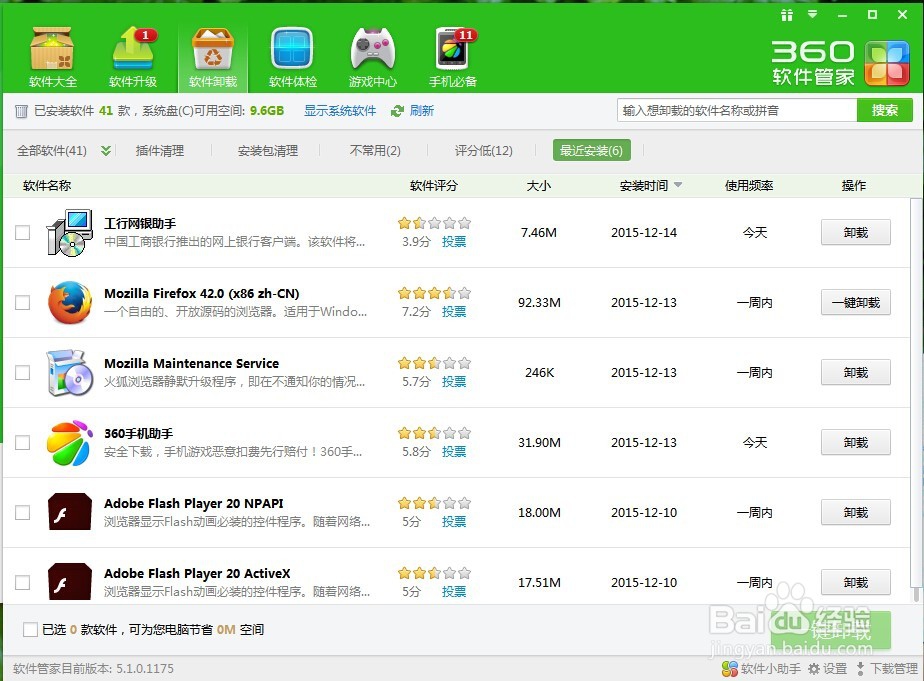Click star rating of 工行网银助手

434,223
